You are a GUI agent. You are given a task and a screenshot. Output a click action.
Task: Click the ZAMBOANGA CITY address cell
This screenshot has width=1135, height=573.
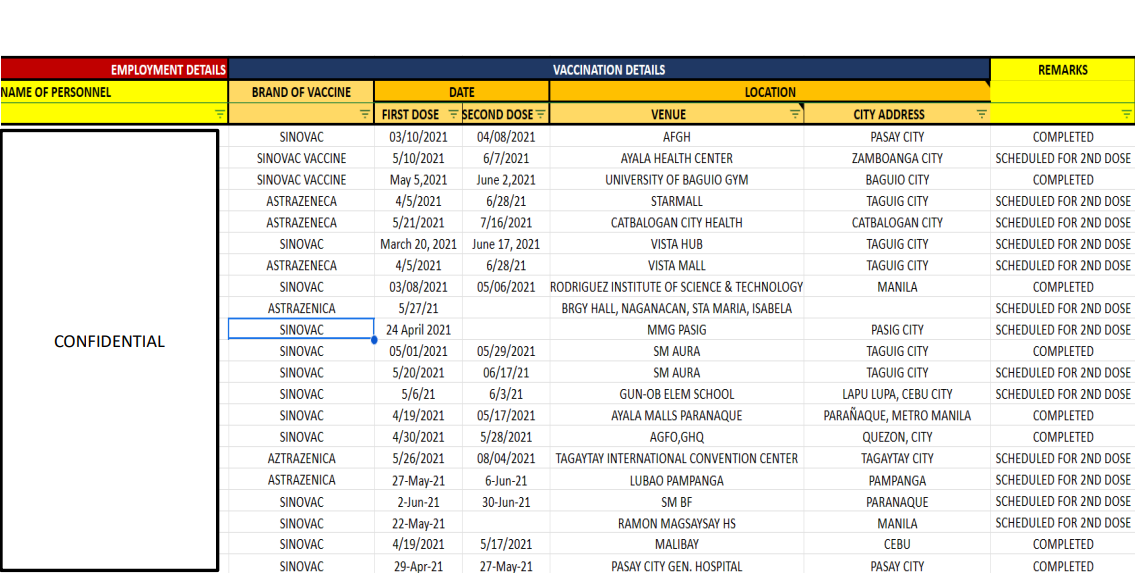click(897, 158)
